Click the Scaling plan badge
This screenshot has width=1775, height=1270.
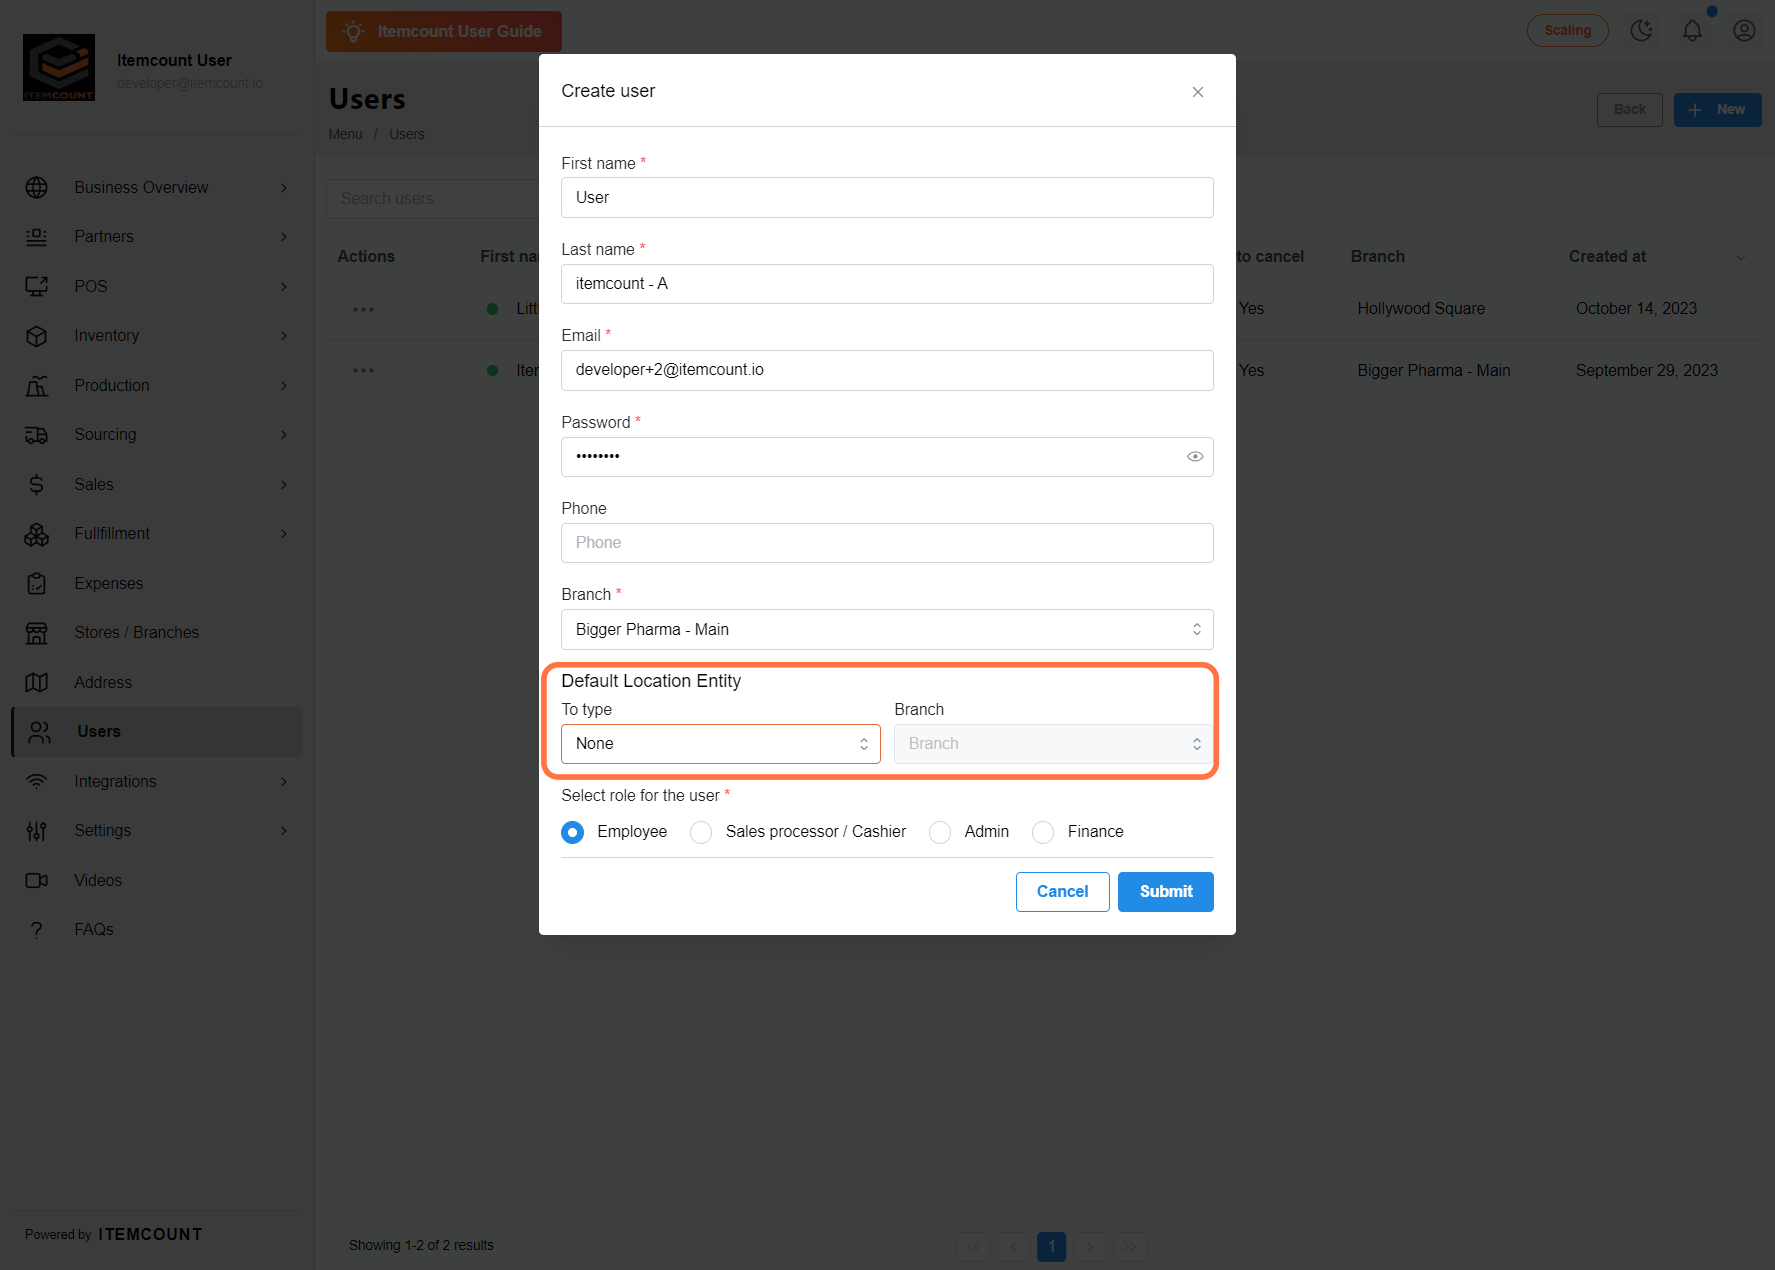click(1568, 31)
